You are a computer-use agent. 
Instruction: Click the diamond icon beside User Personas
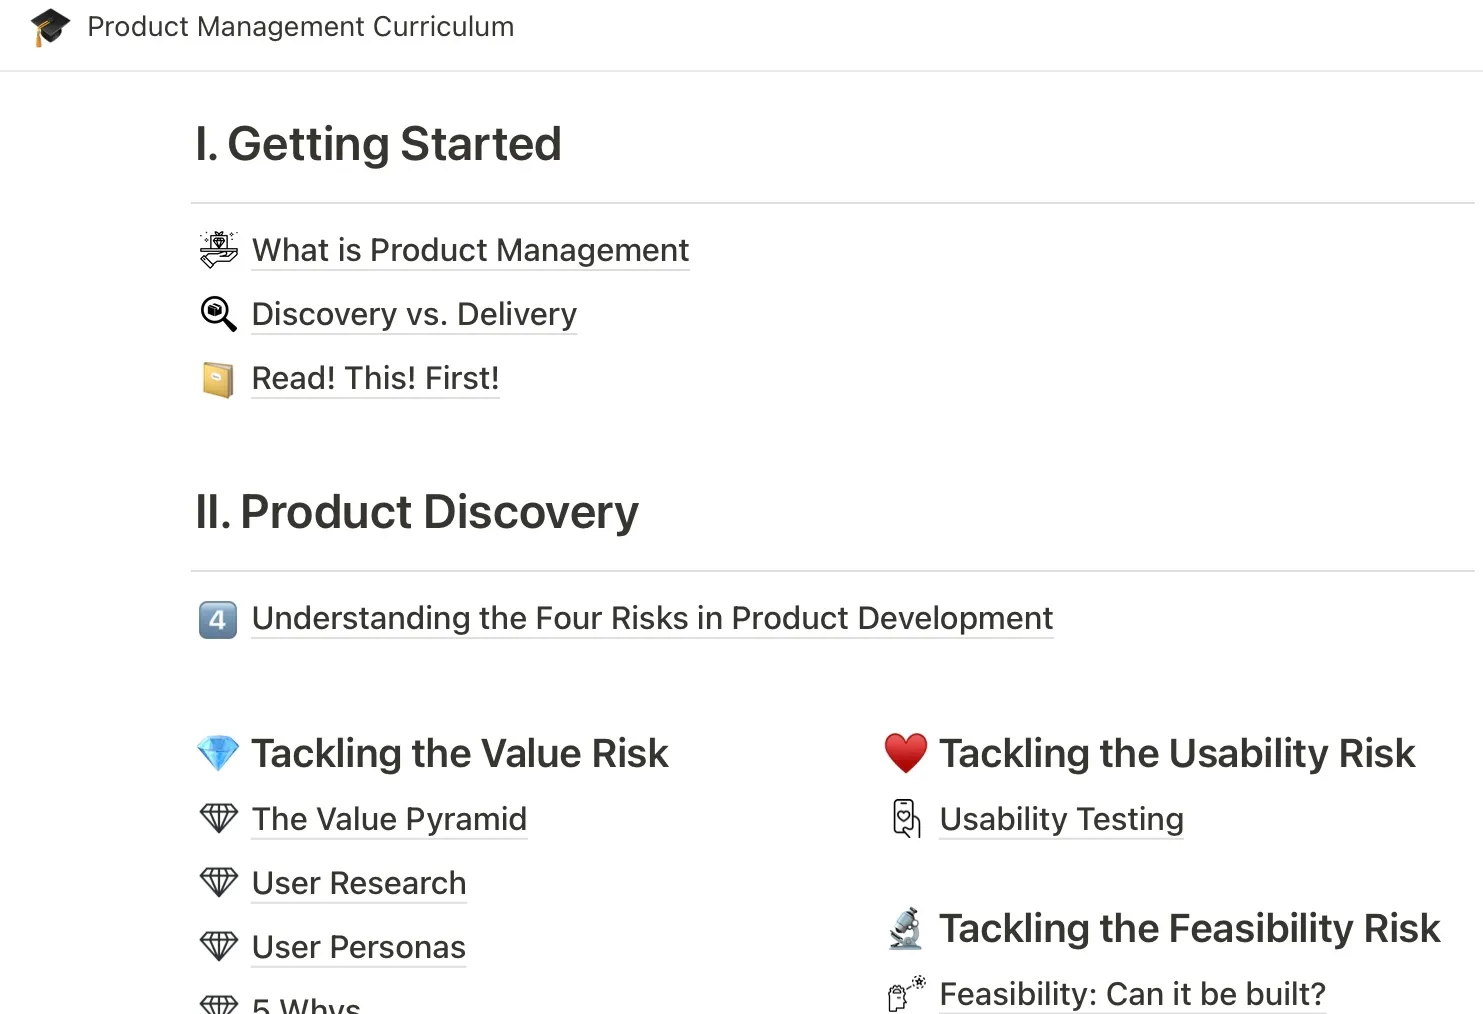pyautogui.click(x=218, y=946)
